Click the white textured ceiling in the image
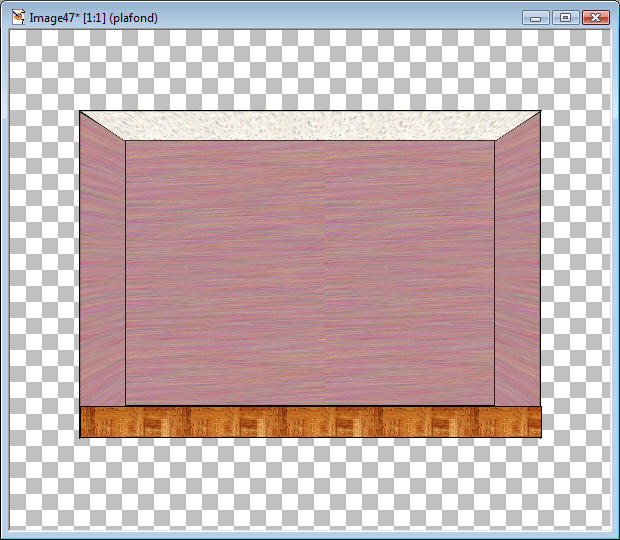The image size is (620, 540). tap(310, 126)
